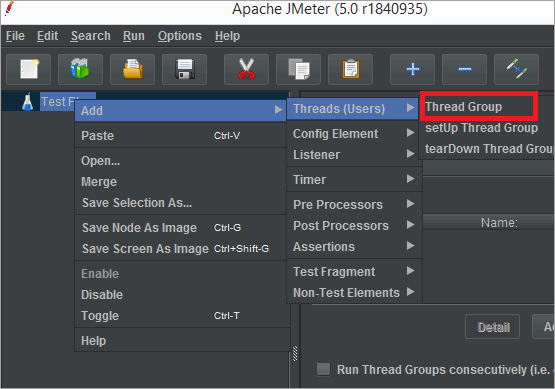Click the Expand All plus icon
Viewport: 555px width, 389px height.
coord(412,69)
